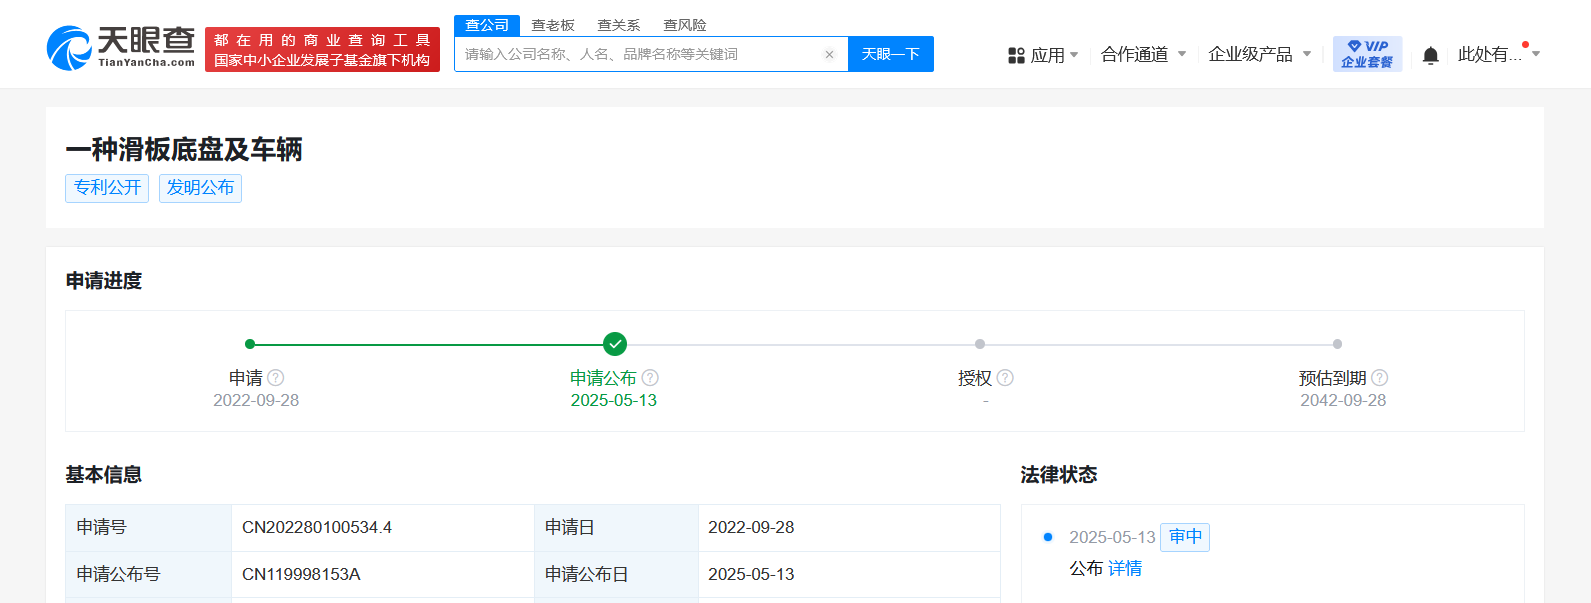The width and height of the screenshot is (1591, 603).
Task: Click the 基本信息 section heading
Action: [x=104, y=475]
